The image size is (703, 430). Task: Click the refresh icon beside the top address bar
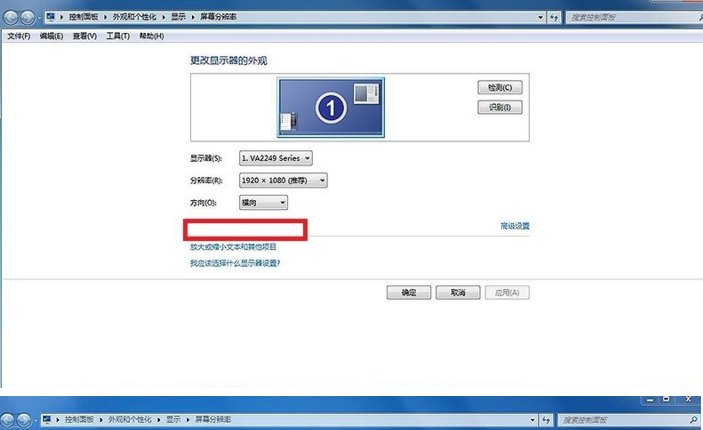click(x=553, y=18)
